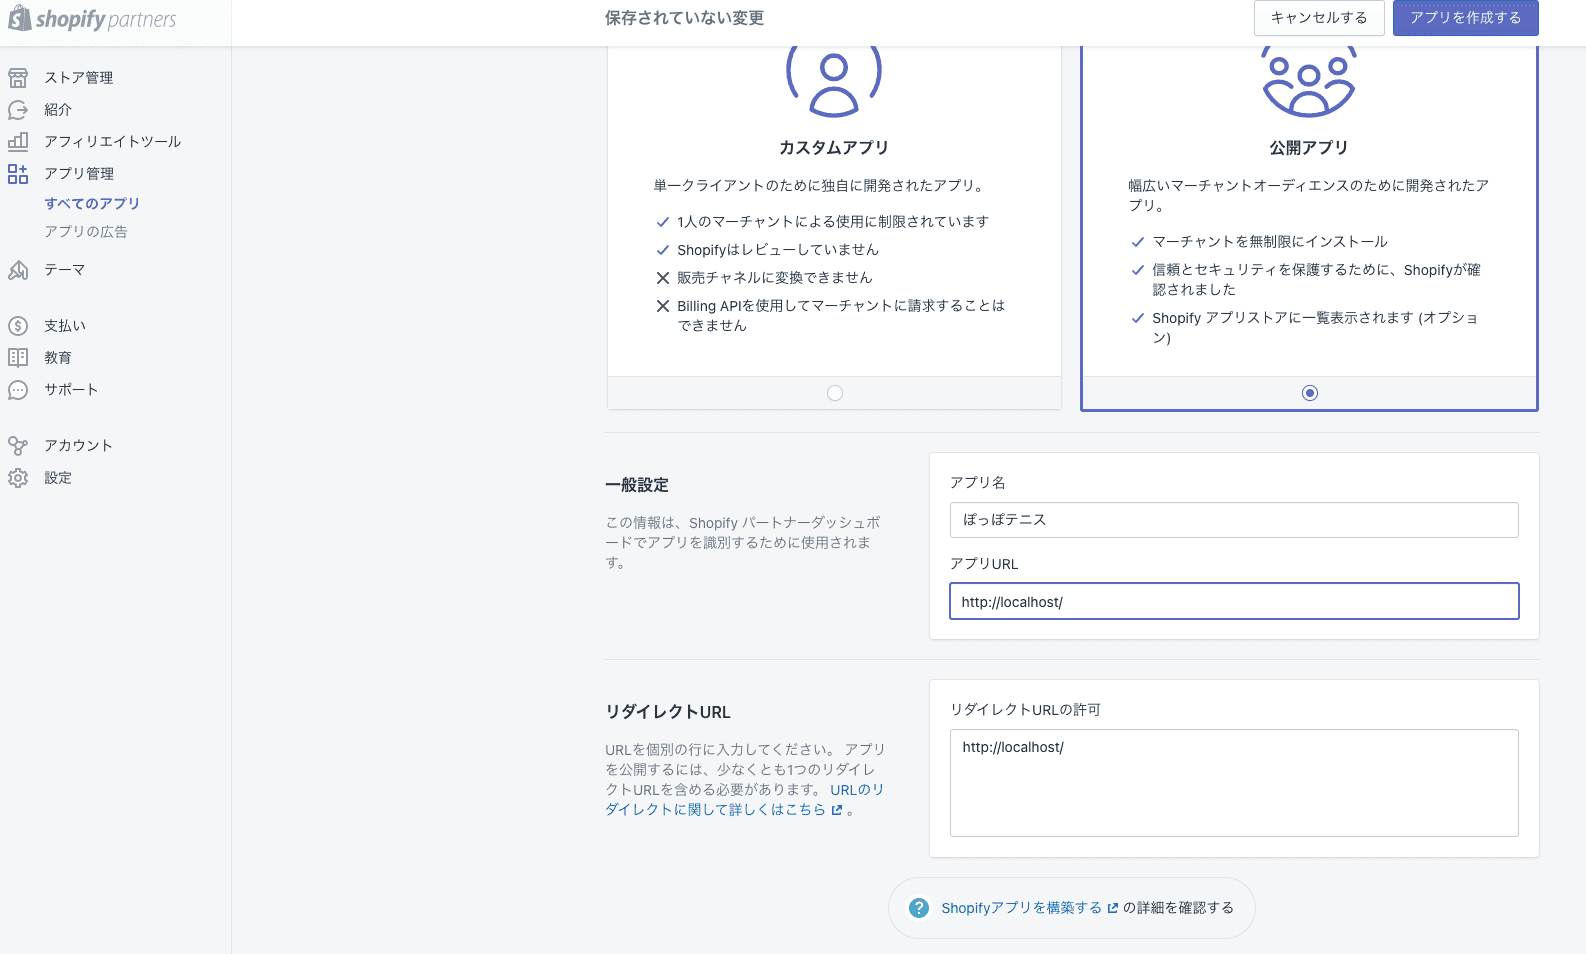Click the キャンセルする button
Image resolution: width=1586 pixels, height=954 pixels.
tap(1319, 18)
